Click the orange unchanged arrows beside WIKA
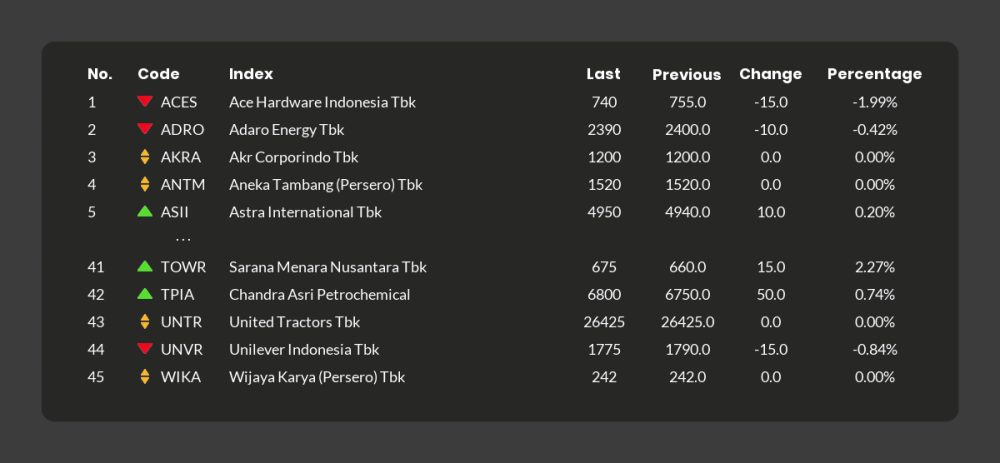The image size is (1000, 463). [x=145, y=377]
